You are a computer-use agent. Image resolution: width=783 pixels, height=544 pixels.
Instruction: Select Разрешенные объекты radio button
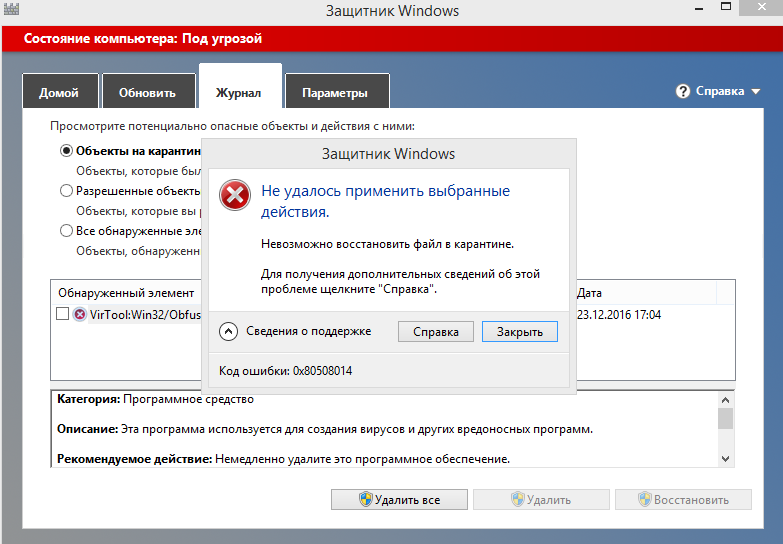pyautogui.click(x=66, y=191)
